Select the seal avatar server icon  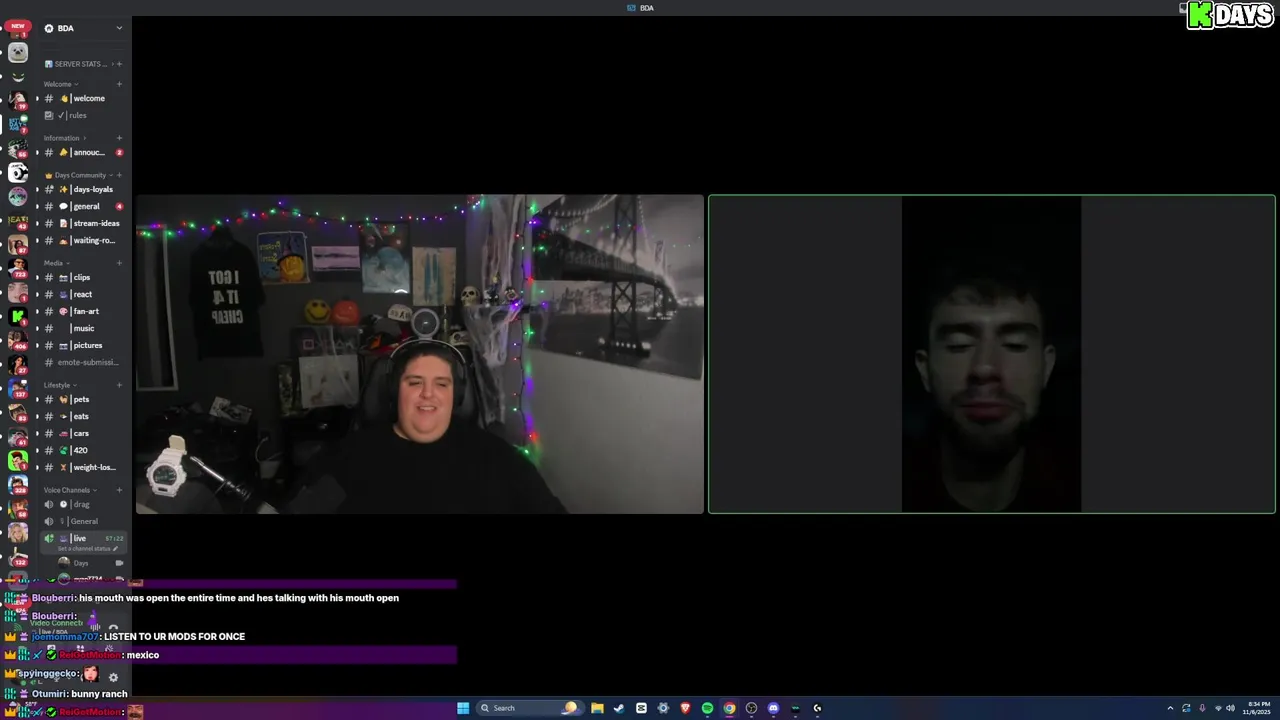tap(18, 52)
